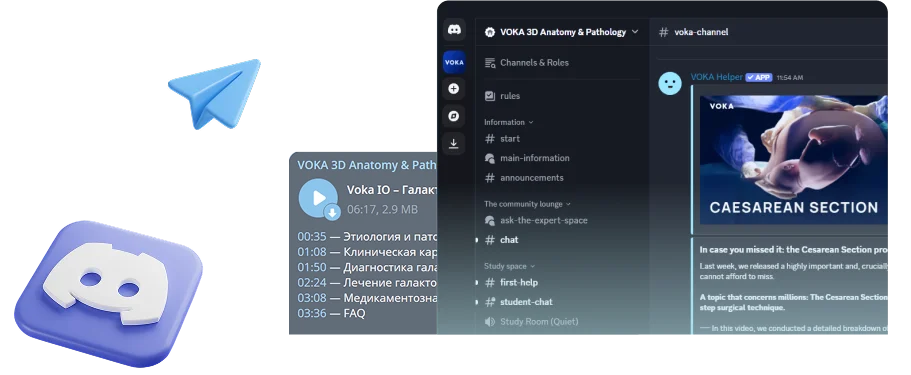
Task: Click the APP badge next to VOKA Helper
Action: (759, 77)
